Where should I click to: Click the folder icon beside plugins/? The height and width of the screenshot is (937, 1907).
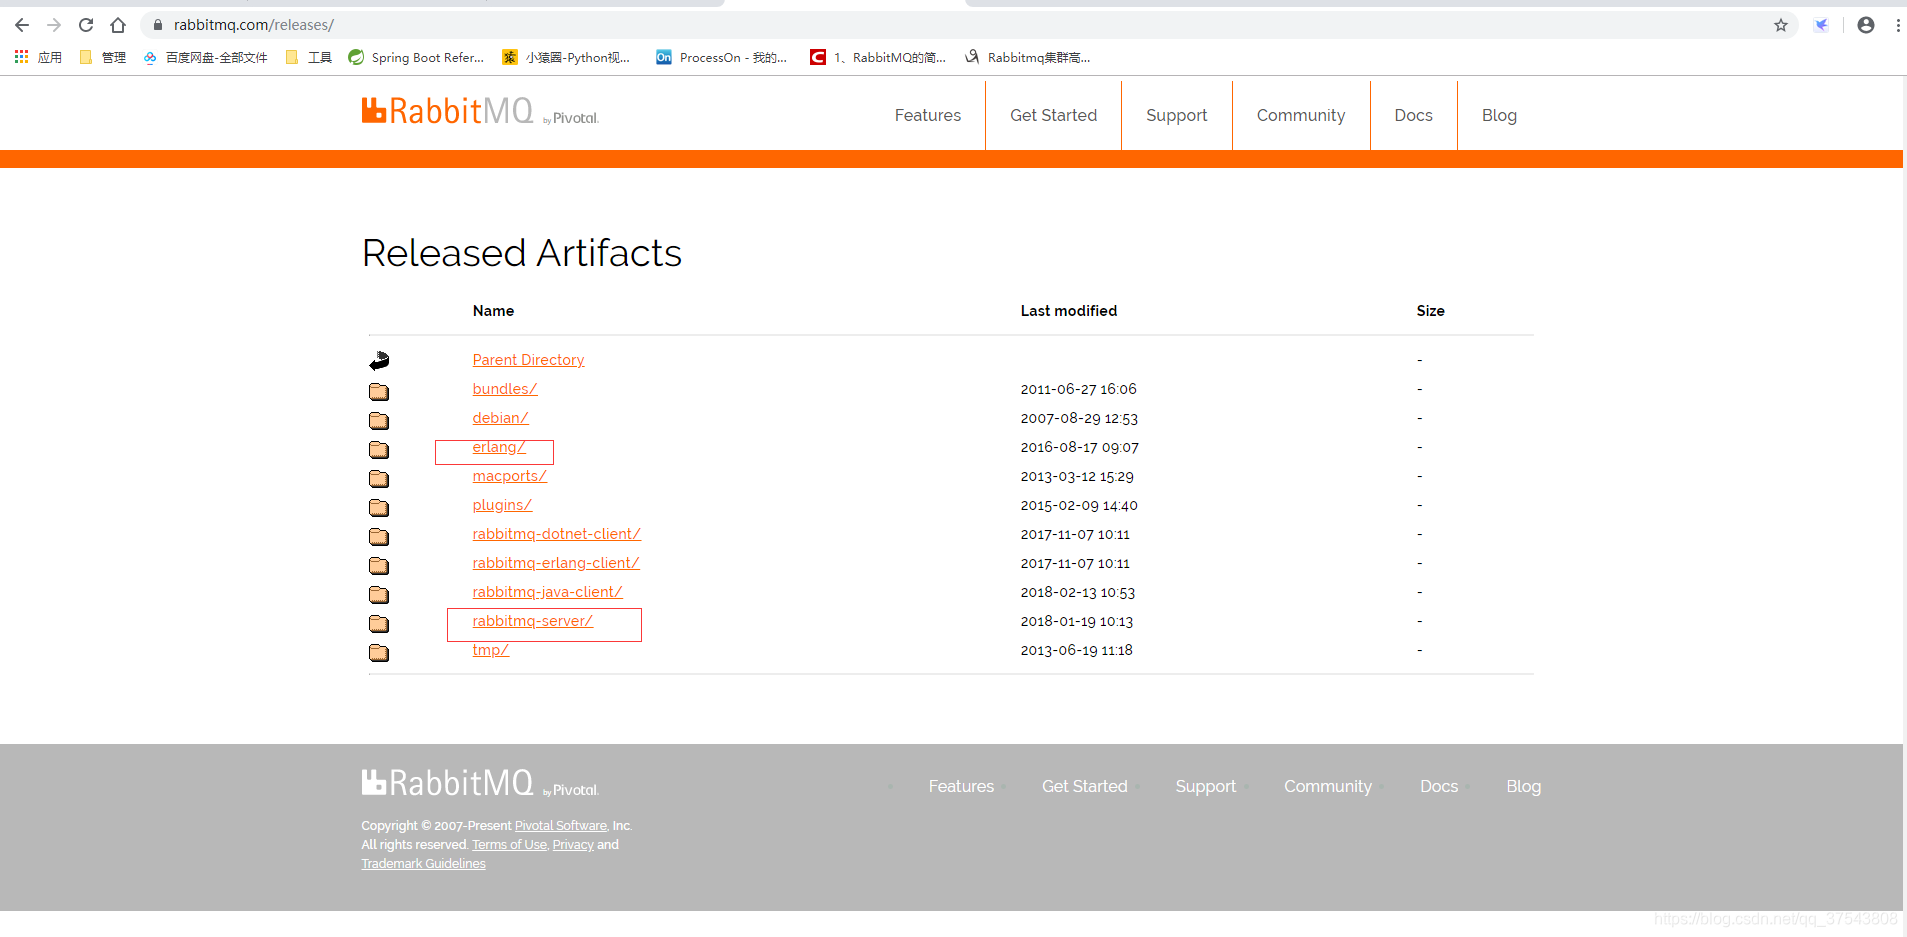coord(379,507)
